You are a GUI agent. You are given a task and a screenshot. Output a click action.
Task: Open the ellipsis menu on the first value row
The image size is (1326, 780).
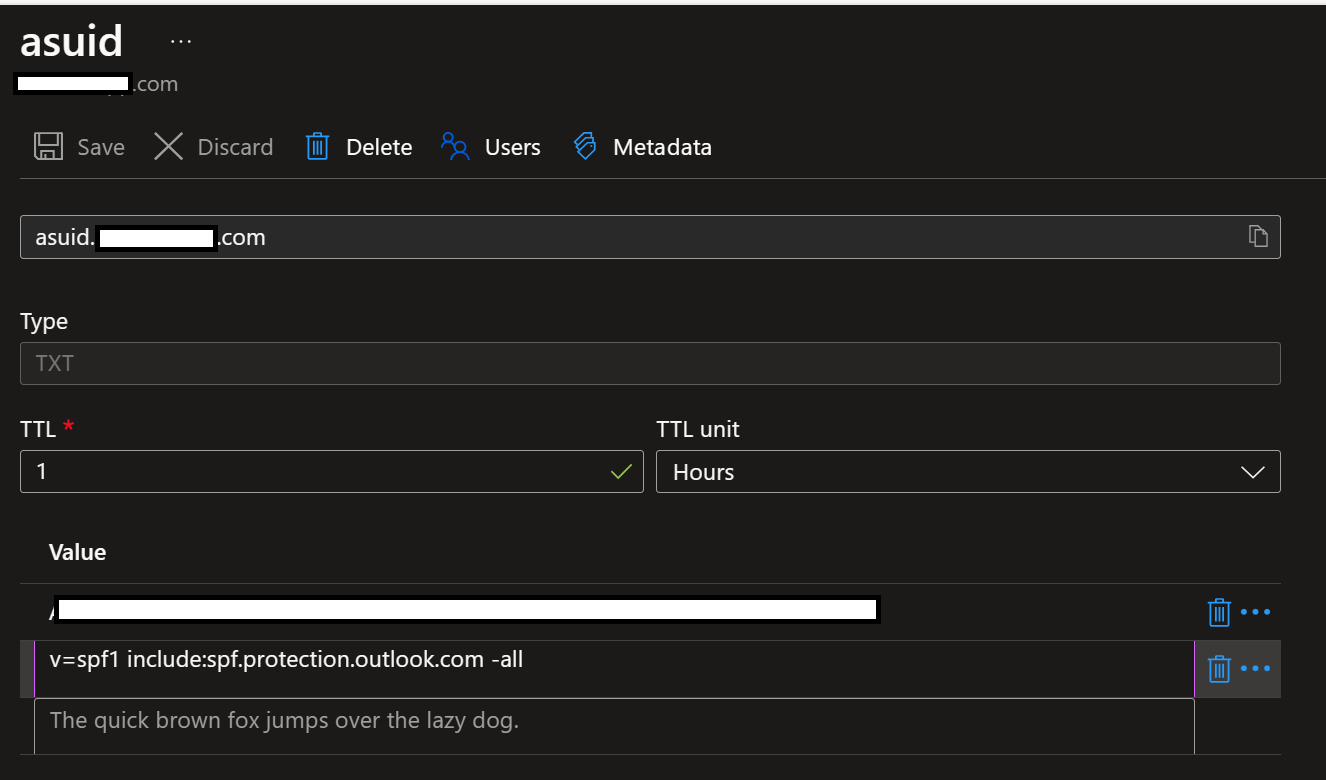(1257, 611)
